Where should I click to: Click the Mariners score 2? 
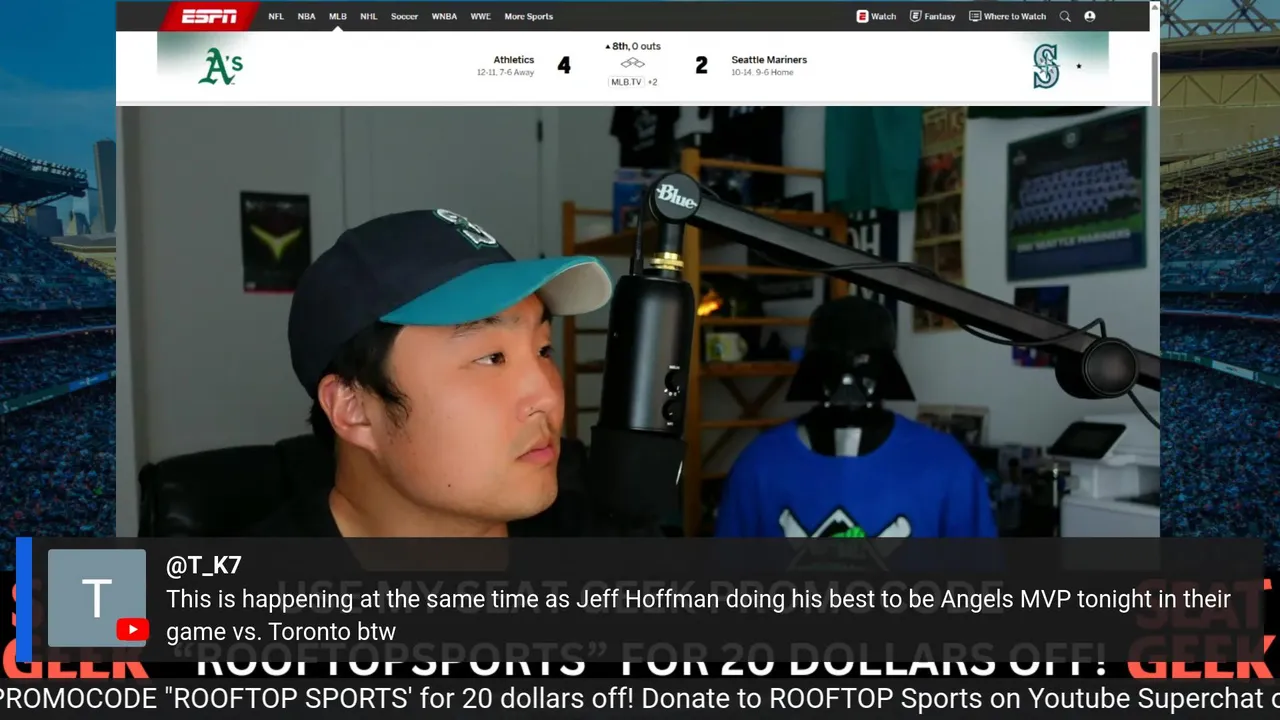pyautogui.click(x=701, y=66)
